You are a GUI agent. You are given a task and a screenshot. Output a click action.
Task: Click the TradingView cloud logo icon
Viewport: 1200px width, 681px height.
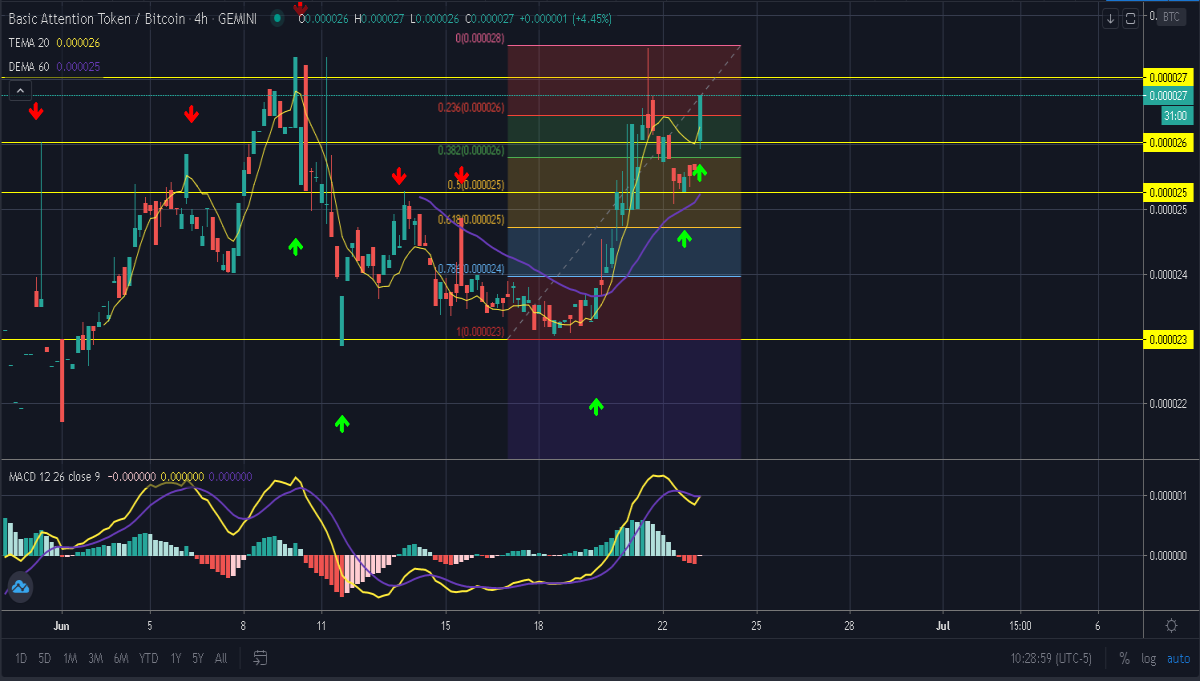[x=19, y=587]
